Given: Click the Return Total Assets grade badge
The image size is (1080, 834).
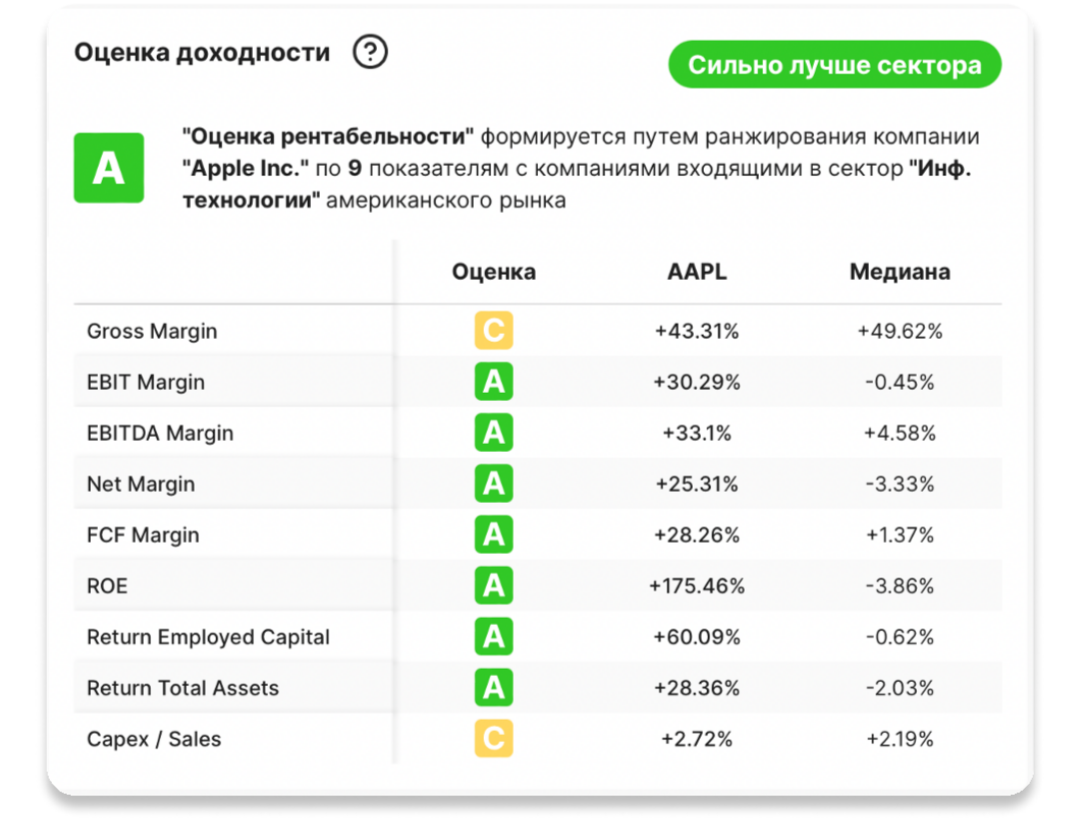Looking at the screenshot, I should pyautogui.click(x=494, y=688).
